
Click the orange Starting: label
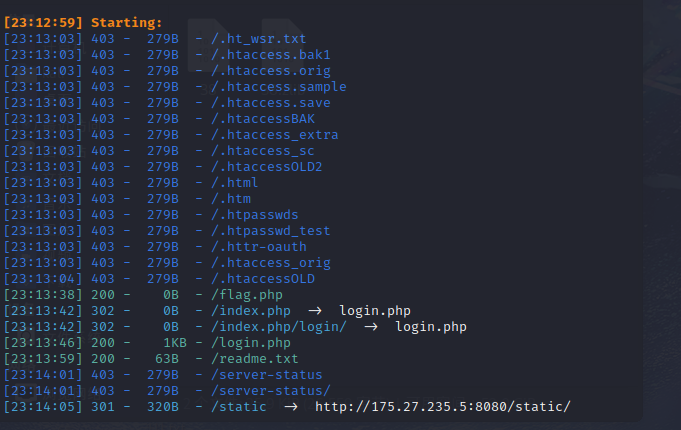click(x=126, y=22)
